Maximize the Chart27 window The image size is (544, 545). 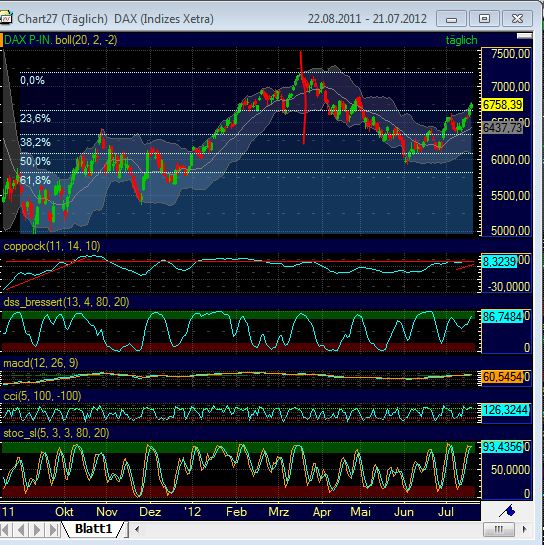(x=484, y=18)
